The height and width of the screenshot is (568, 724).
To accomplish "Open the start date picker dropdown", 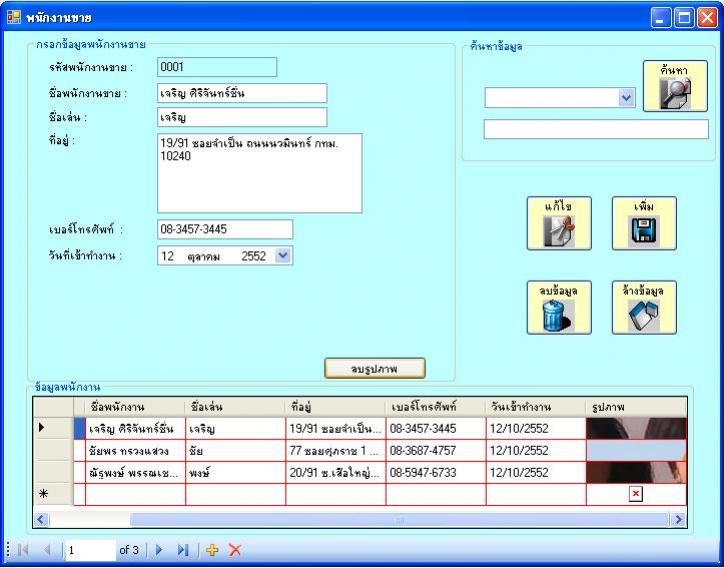I will pos(281,256).
